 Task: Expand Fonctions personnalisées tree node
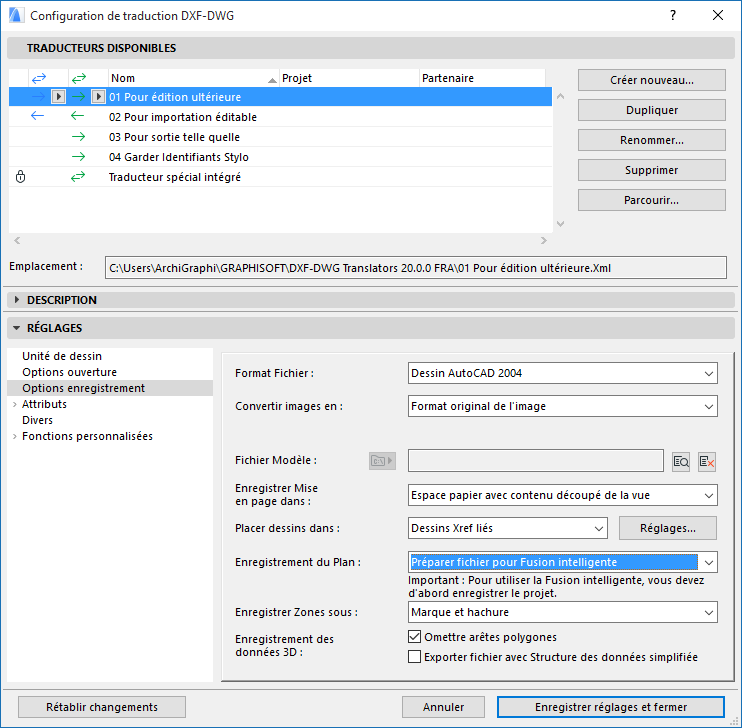[x=15, y=436]
